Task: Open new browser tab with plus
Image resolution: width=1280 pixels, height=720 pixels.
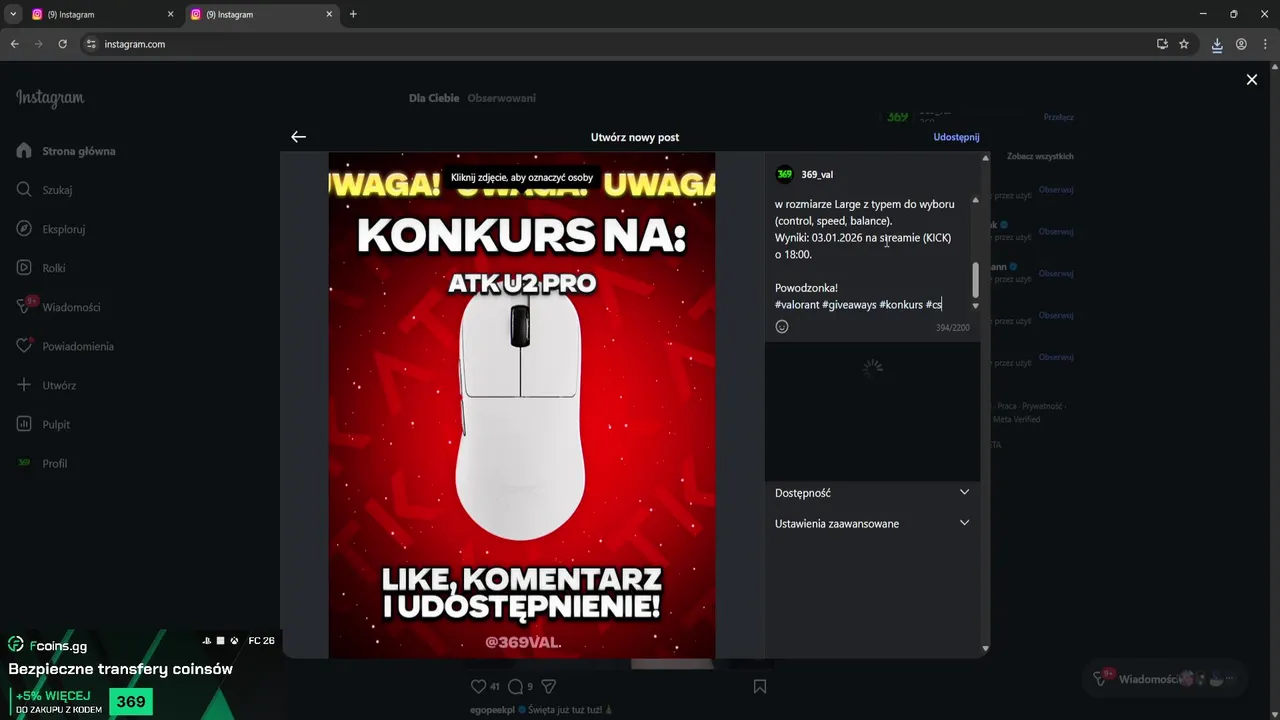Action: tap(353, 14)
